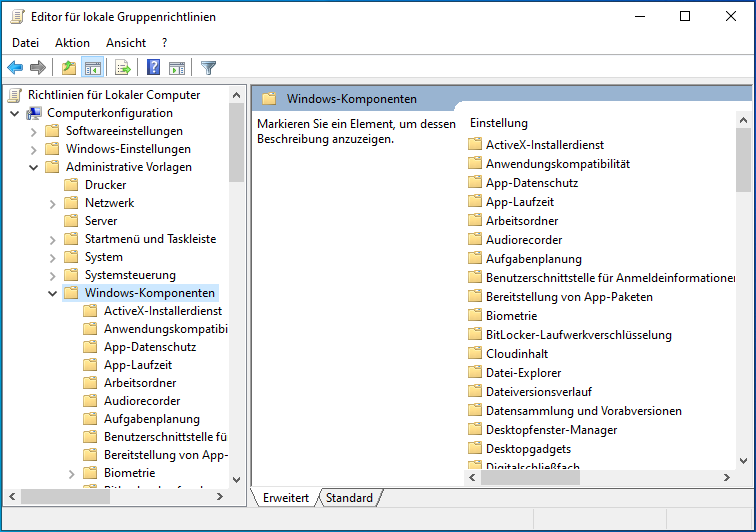This screenshot has width=756, height=532.
Task: Collapse the Windows-Komponenten tree node
Action: (53, 293)
